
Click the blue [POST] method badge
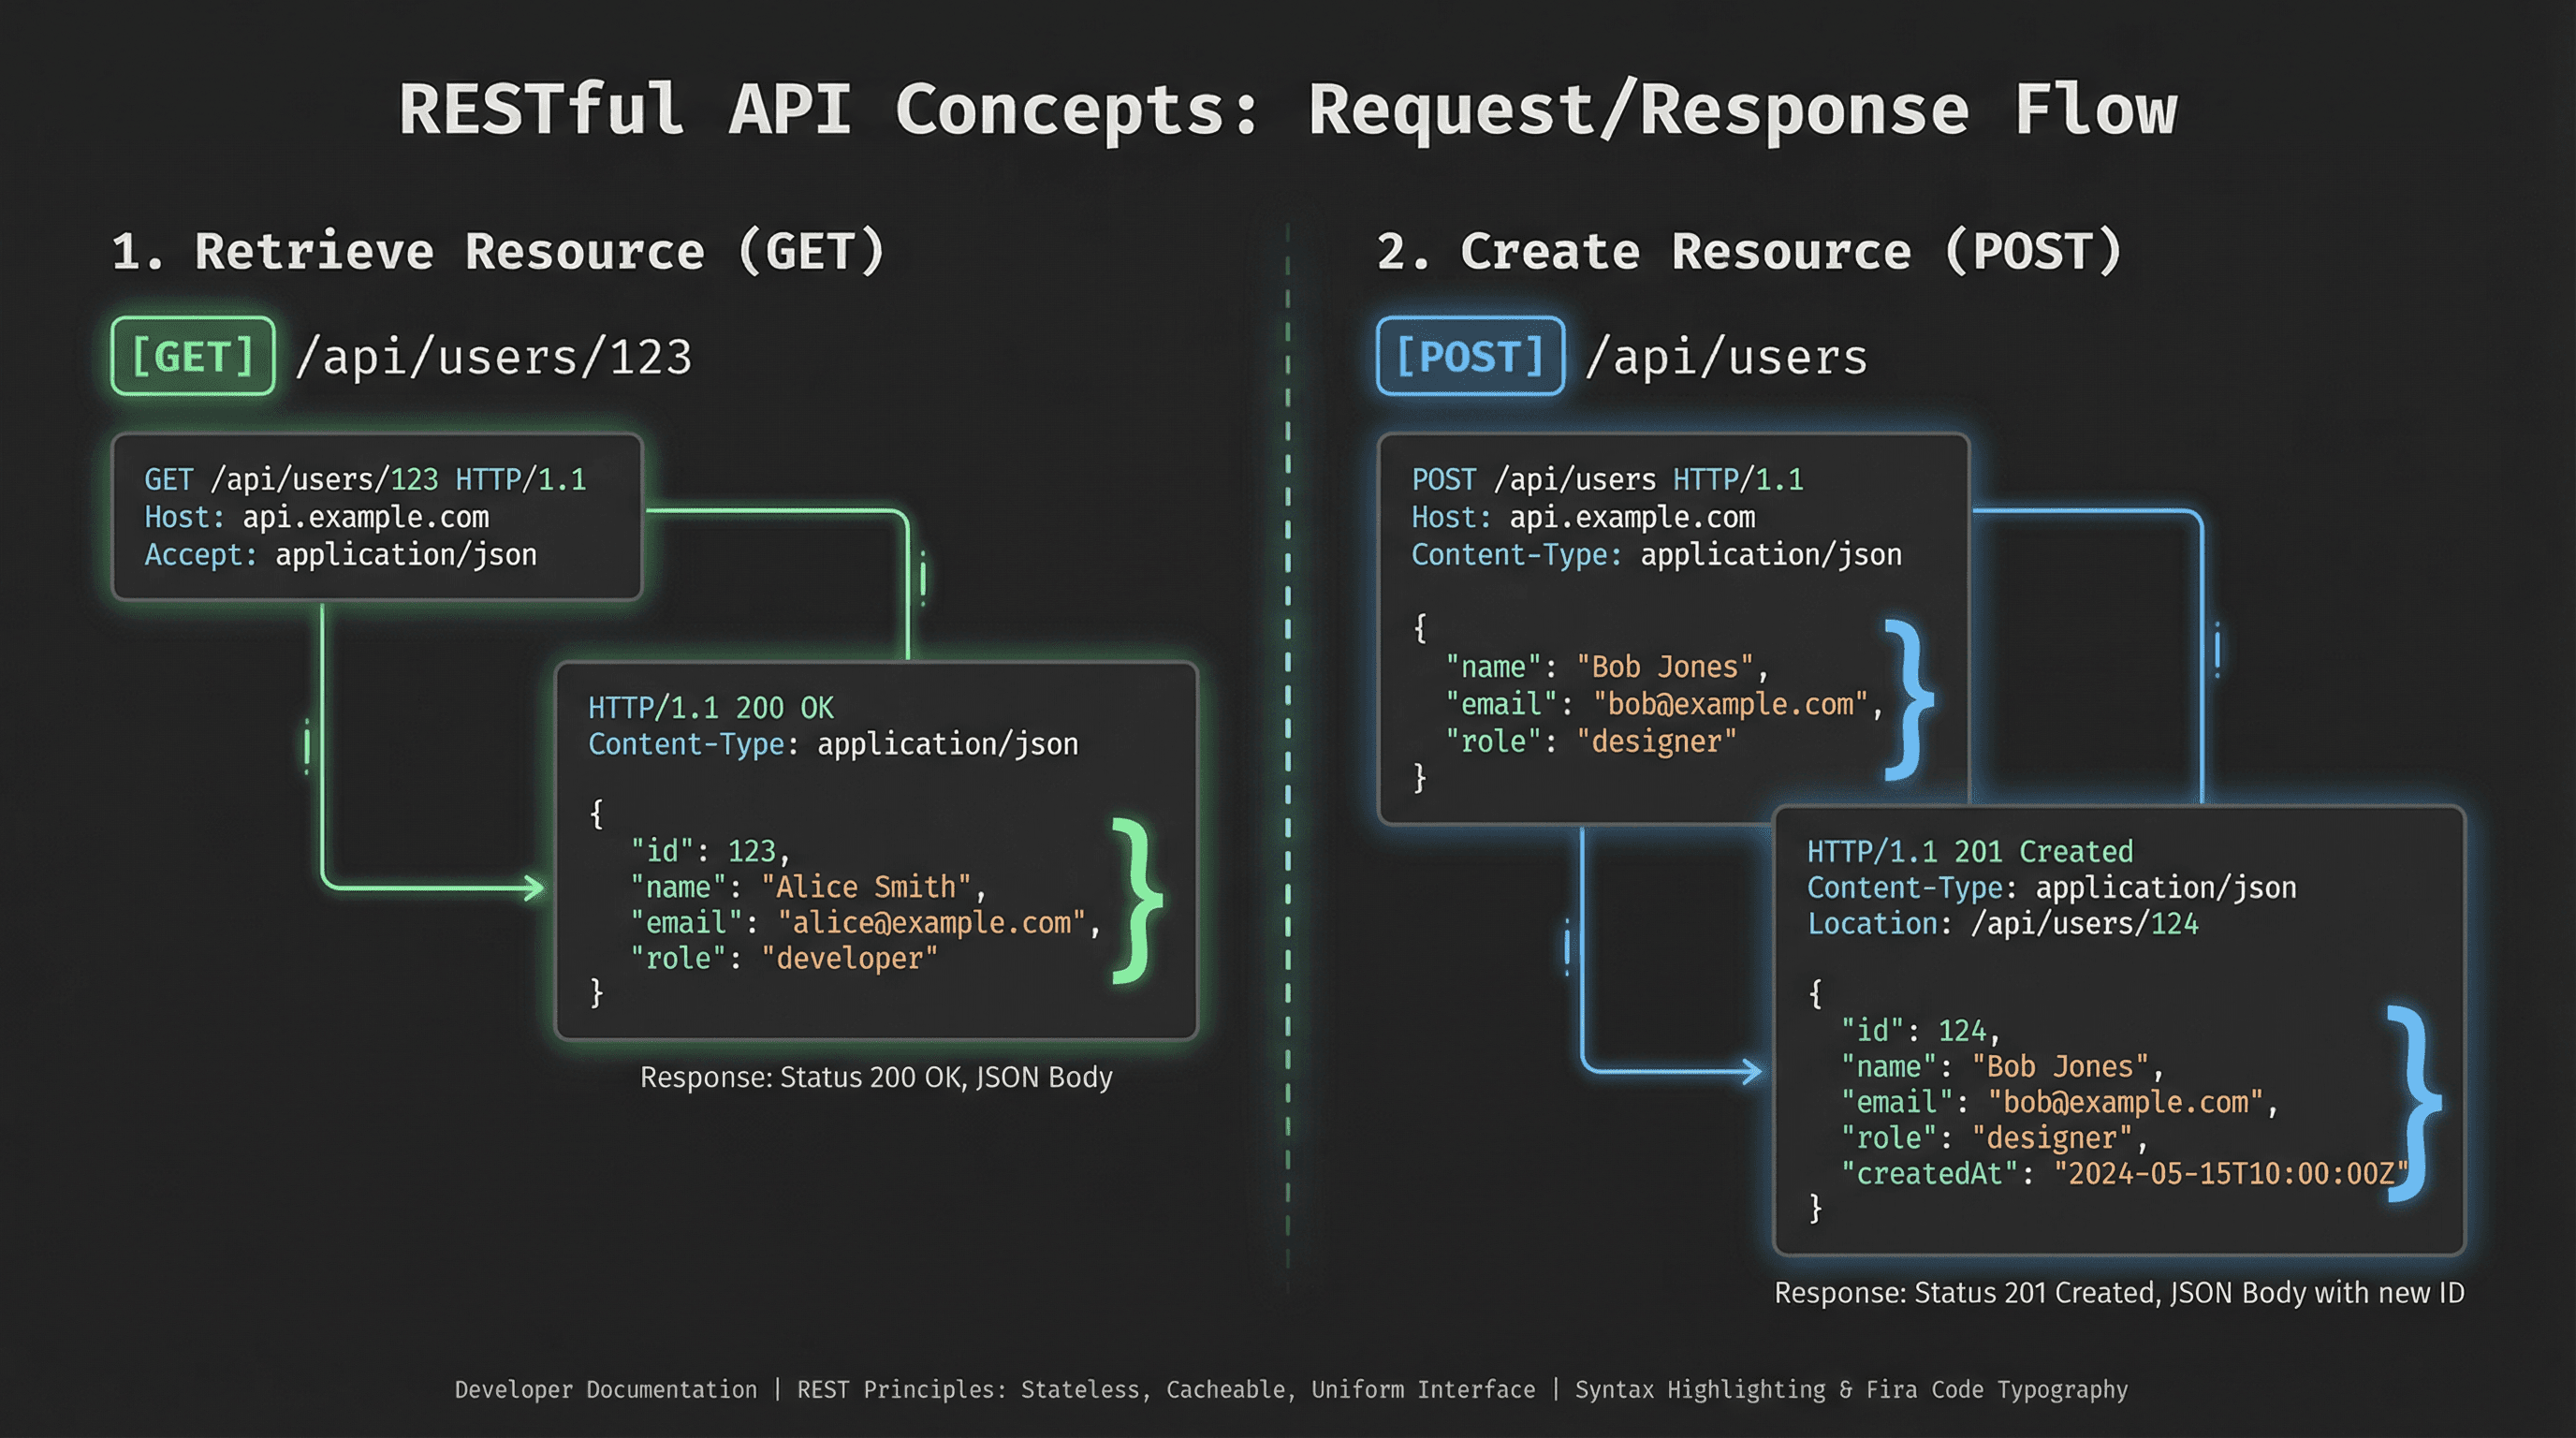click(1470, 357)
